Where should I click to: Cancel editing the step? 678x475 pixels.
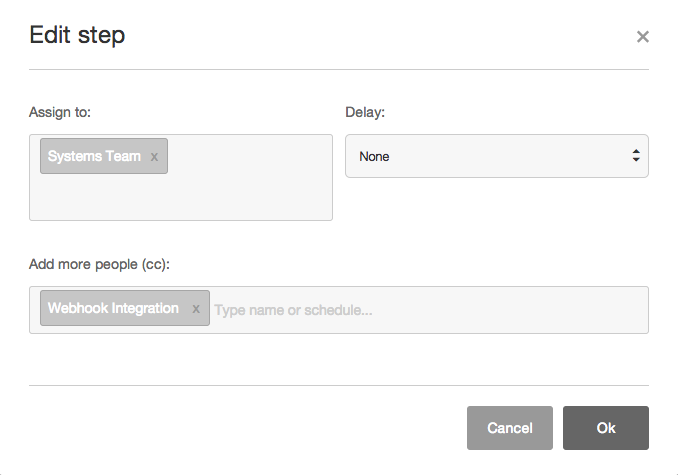[510, 428]
